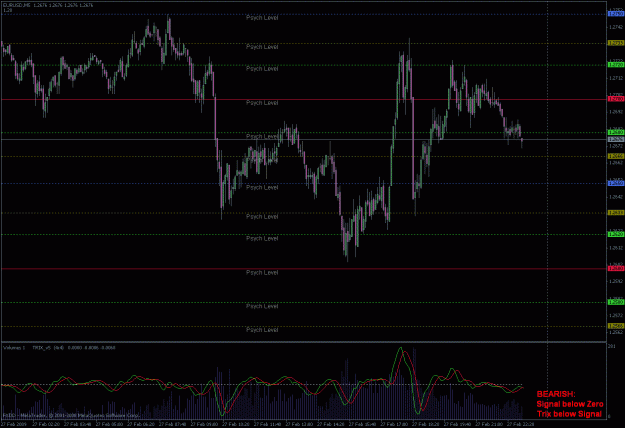This screenshot has width=625, height=428.
Task: Click the 27 Feb 19:40 time label
Action: [x=457, y=424]
